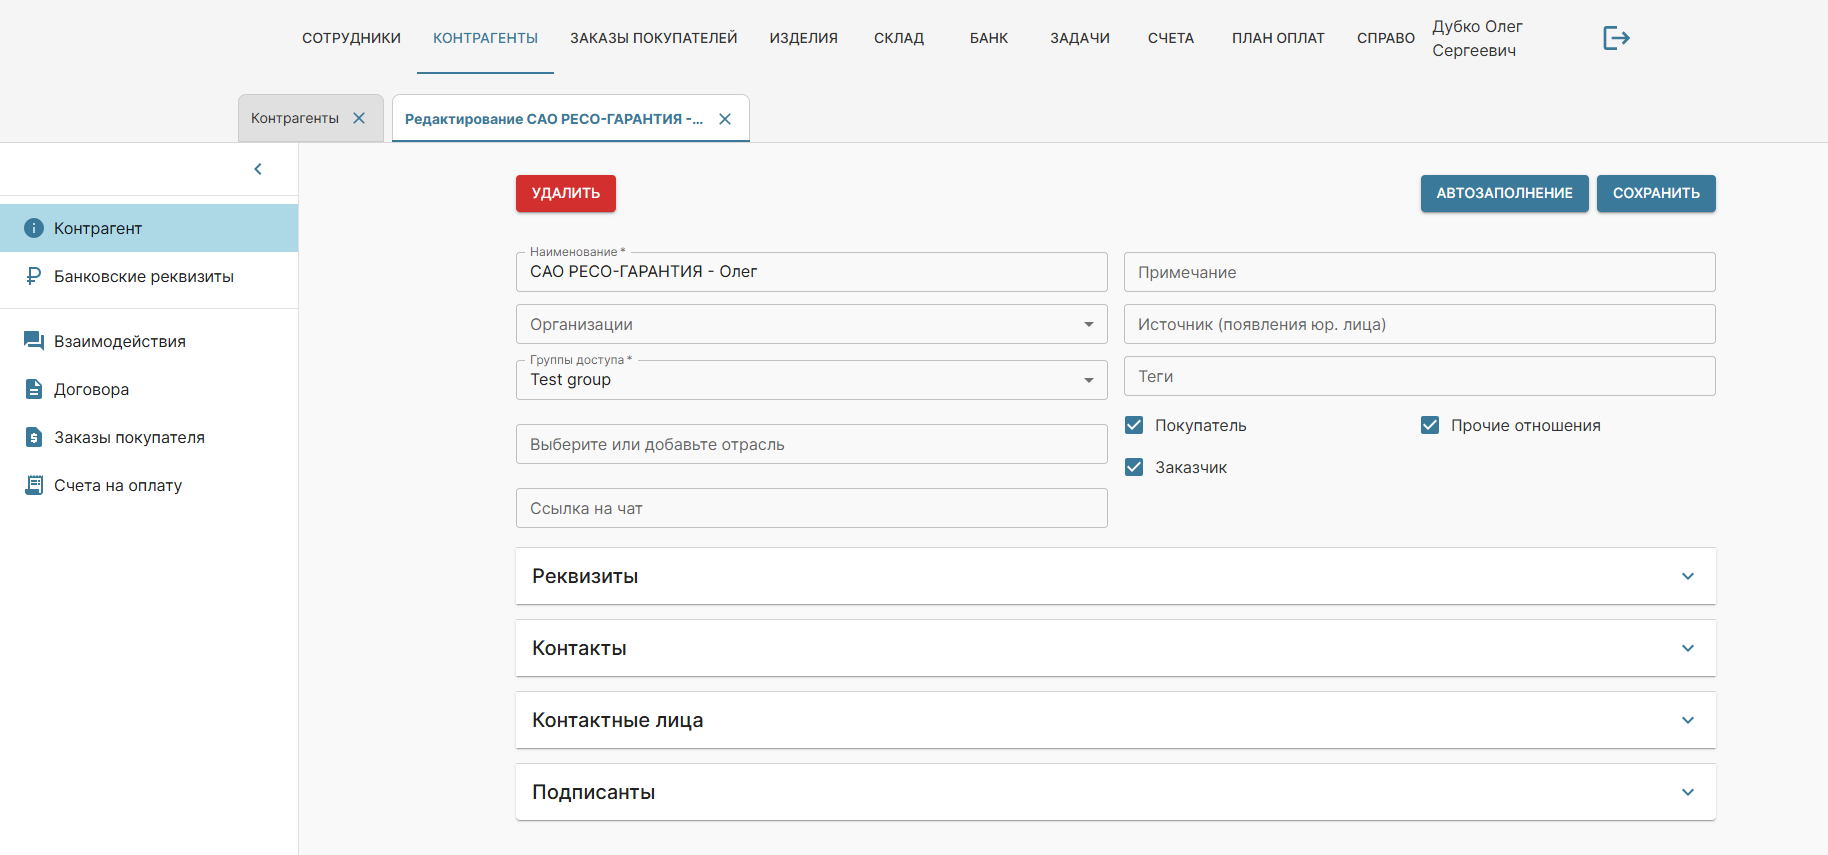1828x855 pixels.
Task: Click the Заказы покупателя icon
Action: (34, 437)
